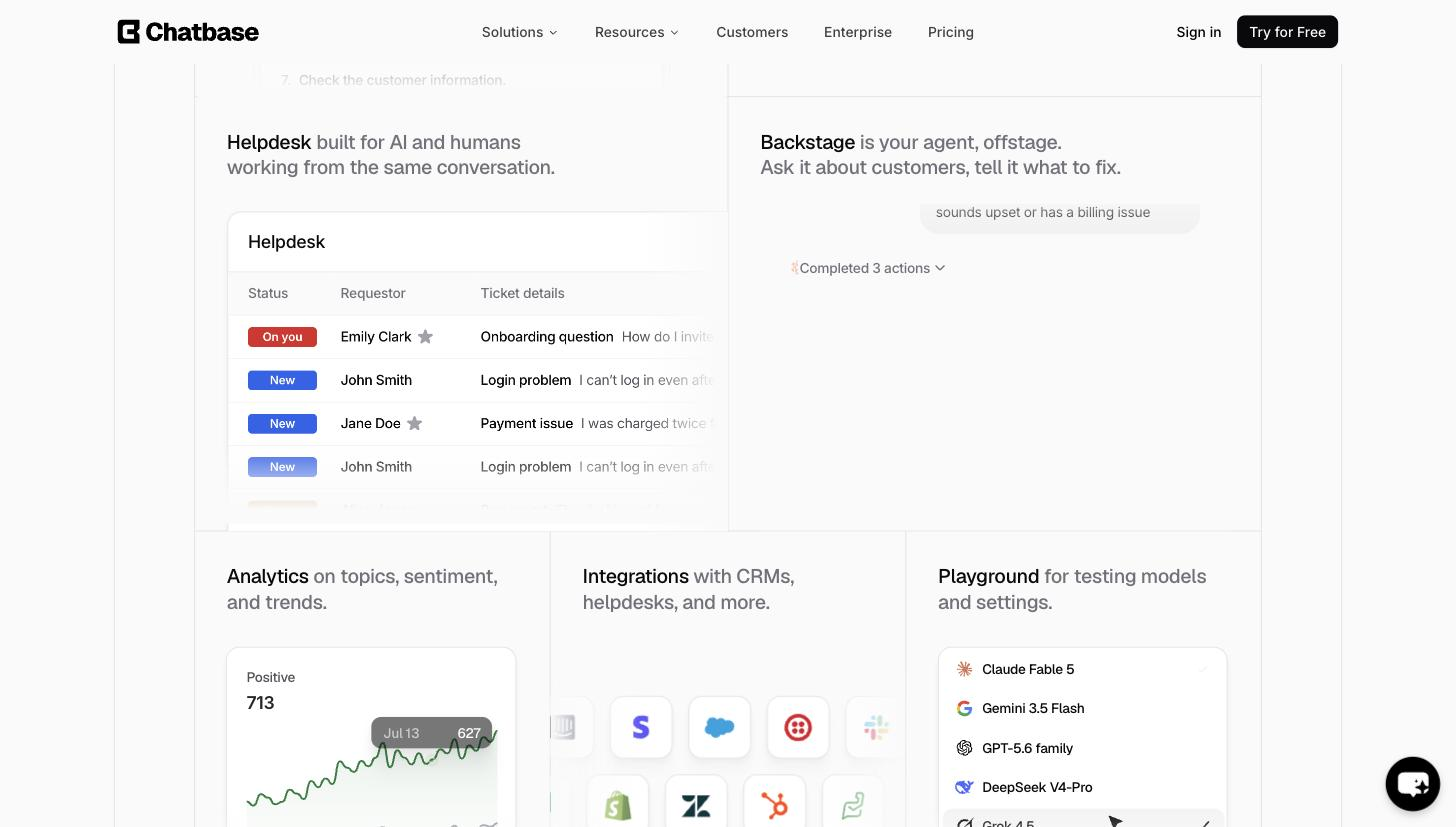This screenshot has width=1456, height=827.
Task: Click the On you status badge
Action: [282, 337]
